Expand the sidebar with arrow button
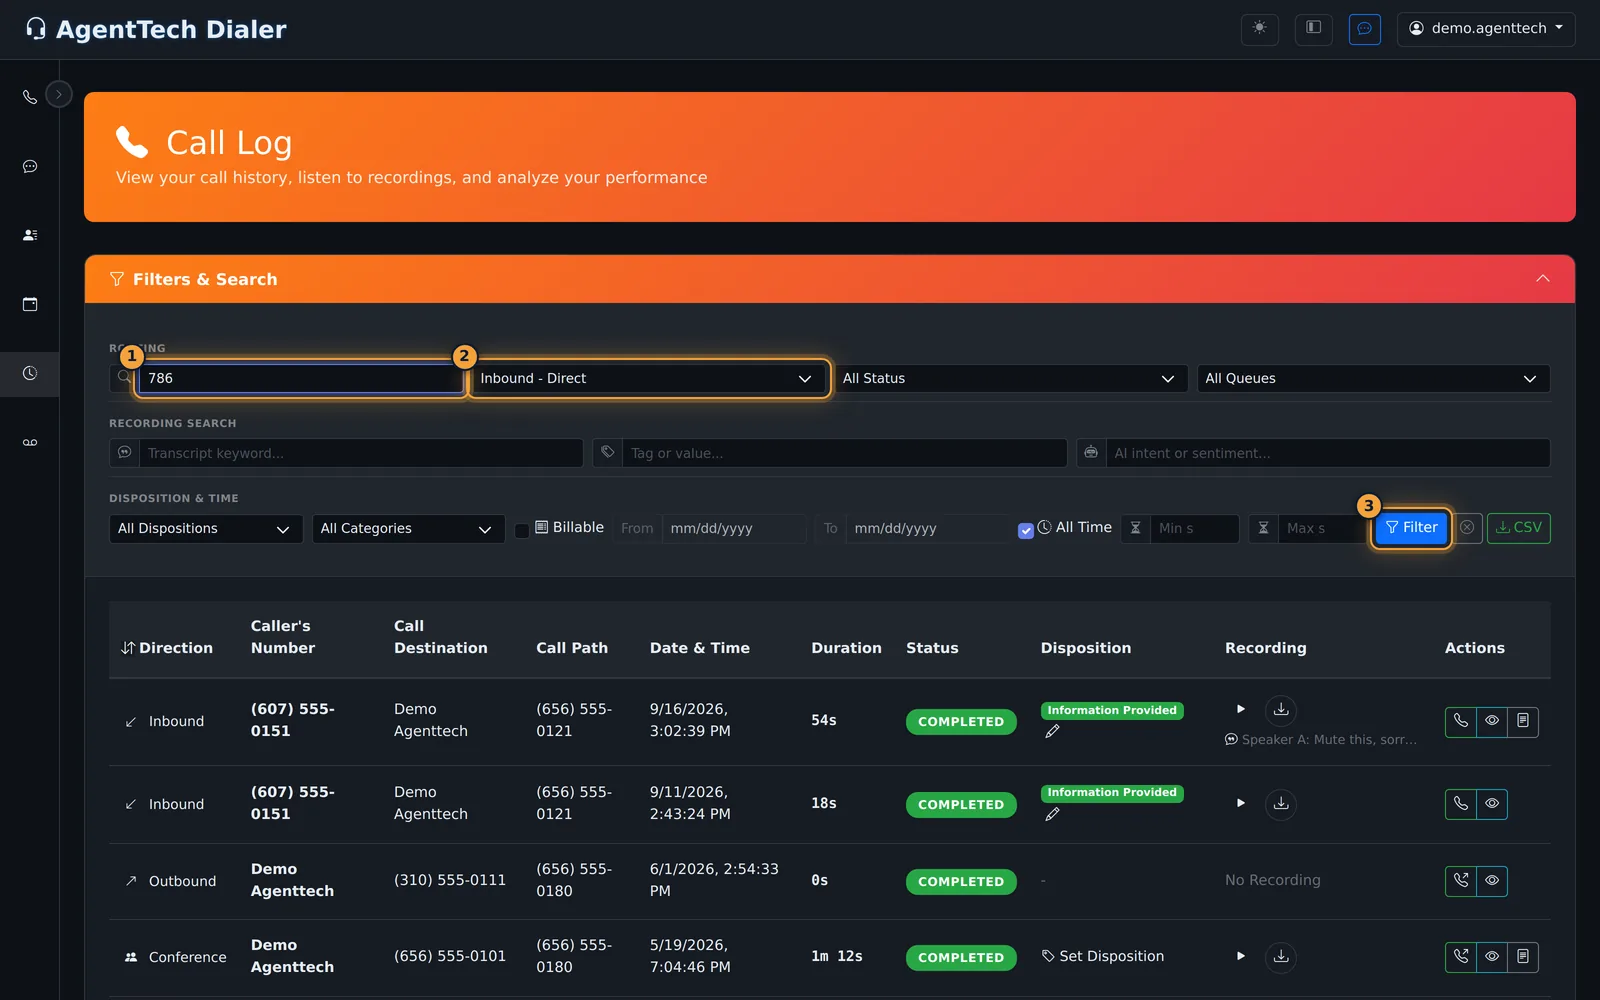The height and width of the screenshot is (1000, 1600). coord(59,94)
